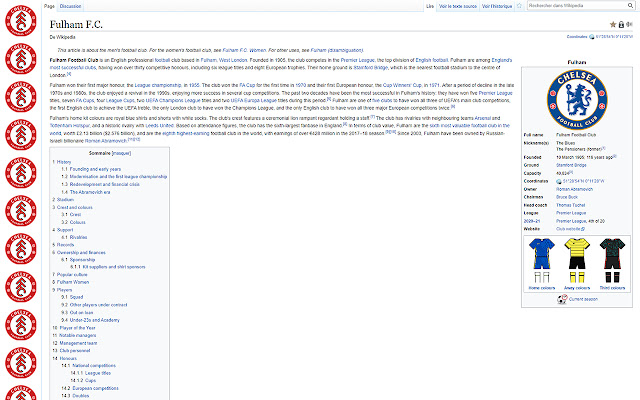Hide the Sommaire with the masquer toggle
This screenshot has height=400, width=640.
[x=121, y=153]
